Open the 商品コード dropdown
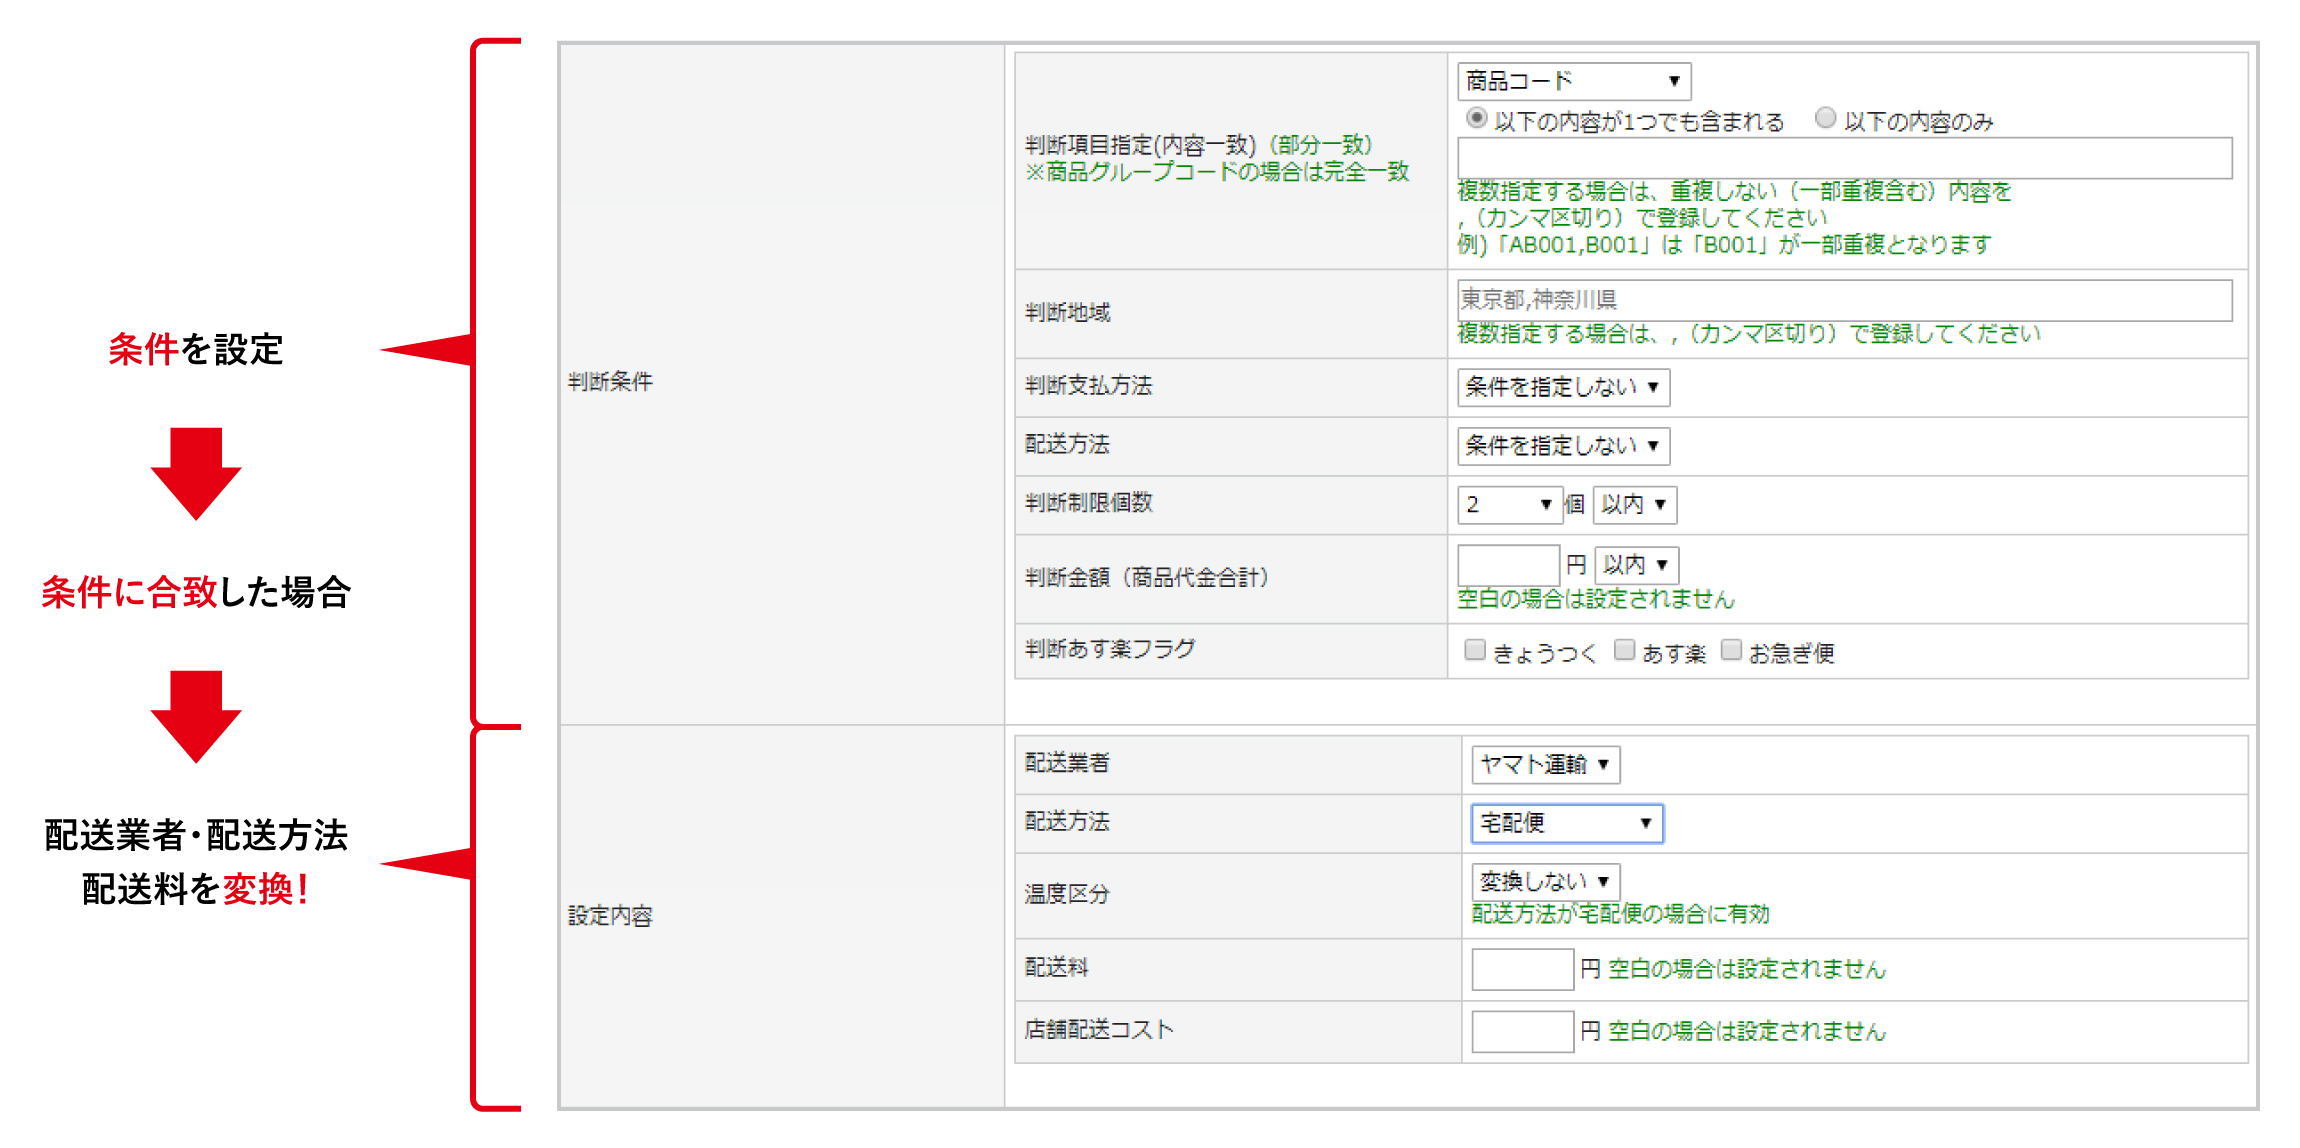This screenshot has height=1148, width=2300. pos(1573,81)
